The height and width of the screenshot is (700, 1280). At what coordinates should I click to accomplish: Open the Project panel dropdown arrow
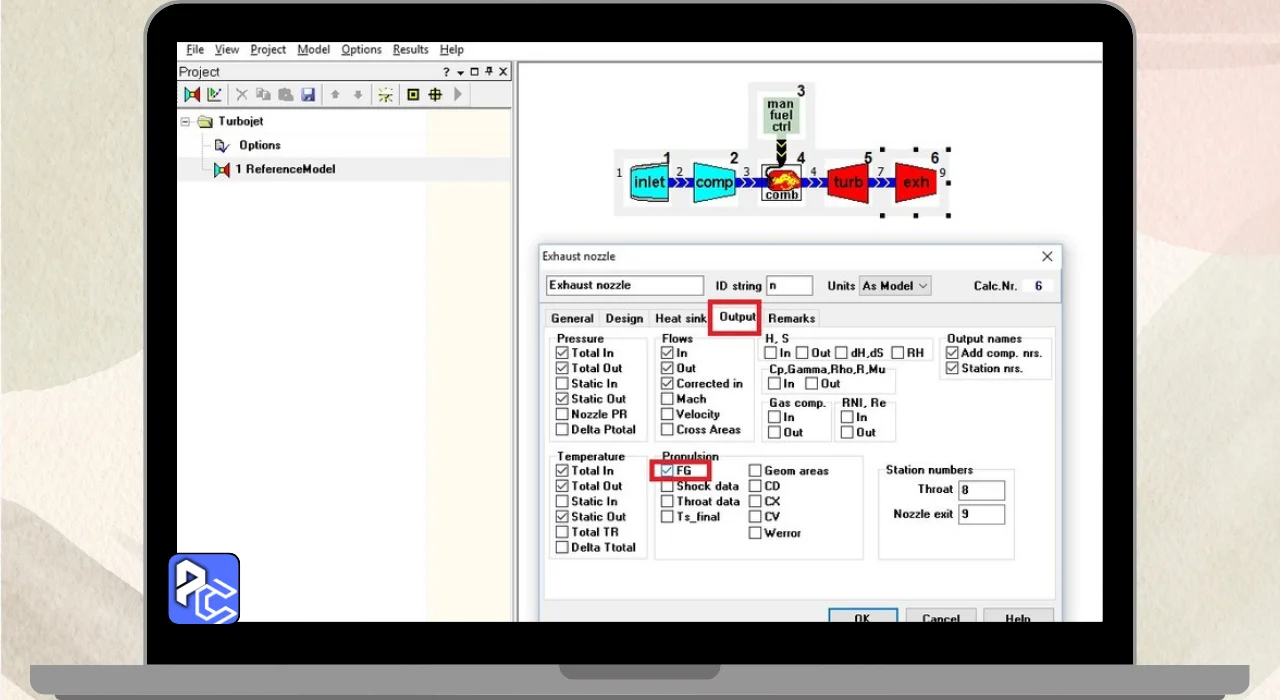460,72
